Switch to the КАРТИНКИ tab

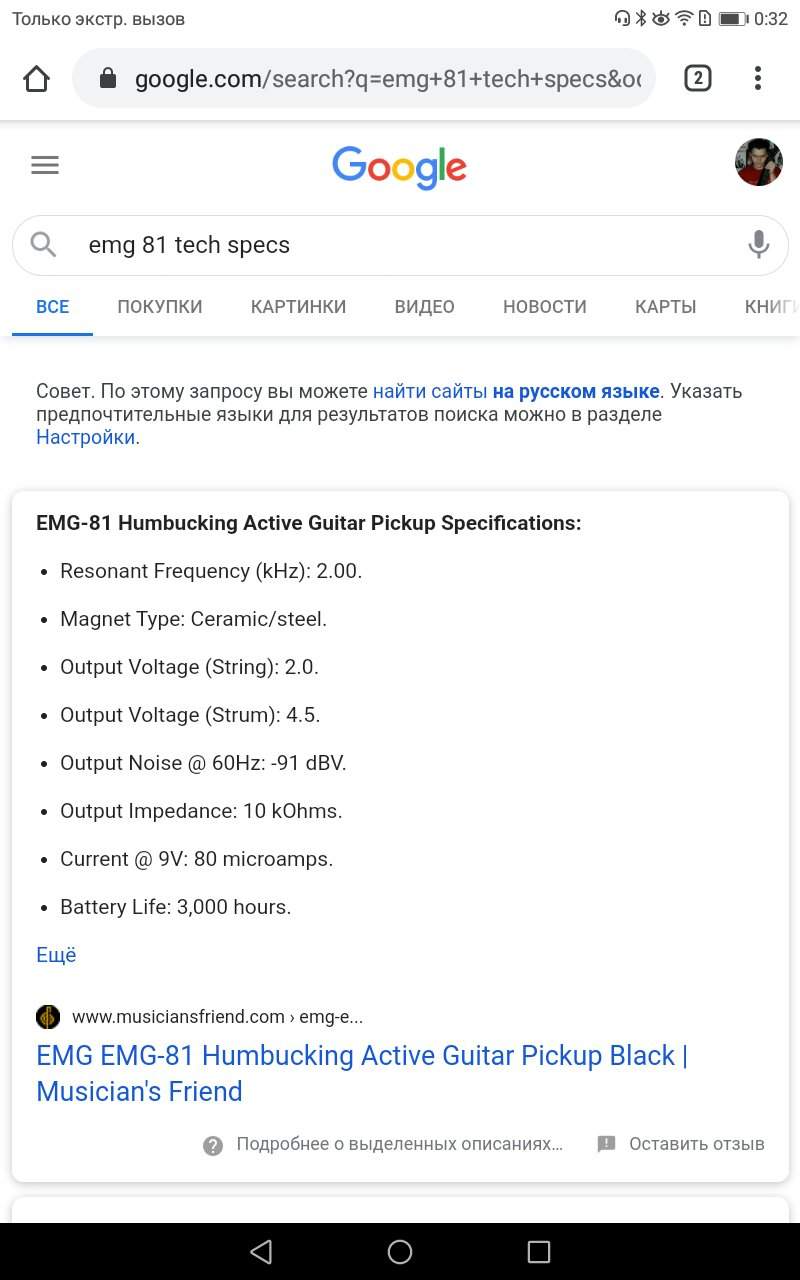(x=298, y=307)
